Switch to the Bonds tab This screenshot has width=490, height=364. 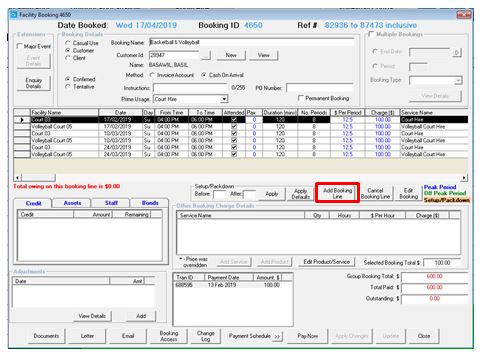click(x=150, y=203)
